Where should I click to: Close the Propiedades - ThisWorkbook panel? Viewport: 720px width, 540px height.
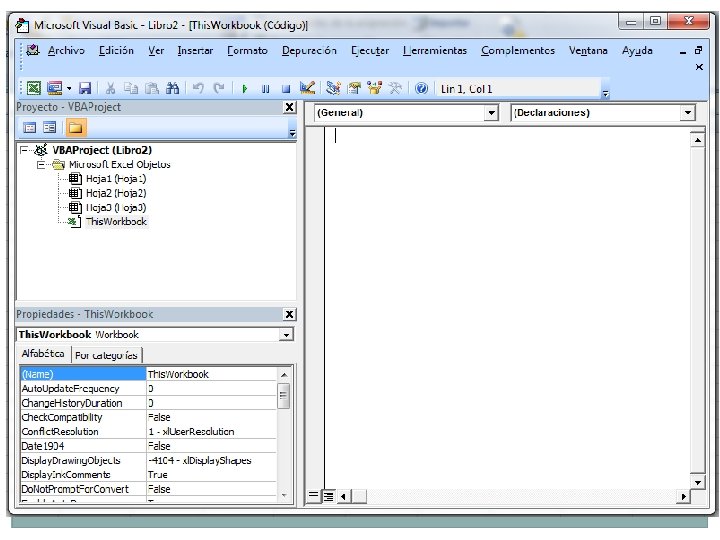pyautogui.click(x=289, y=314)
